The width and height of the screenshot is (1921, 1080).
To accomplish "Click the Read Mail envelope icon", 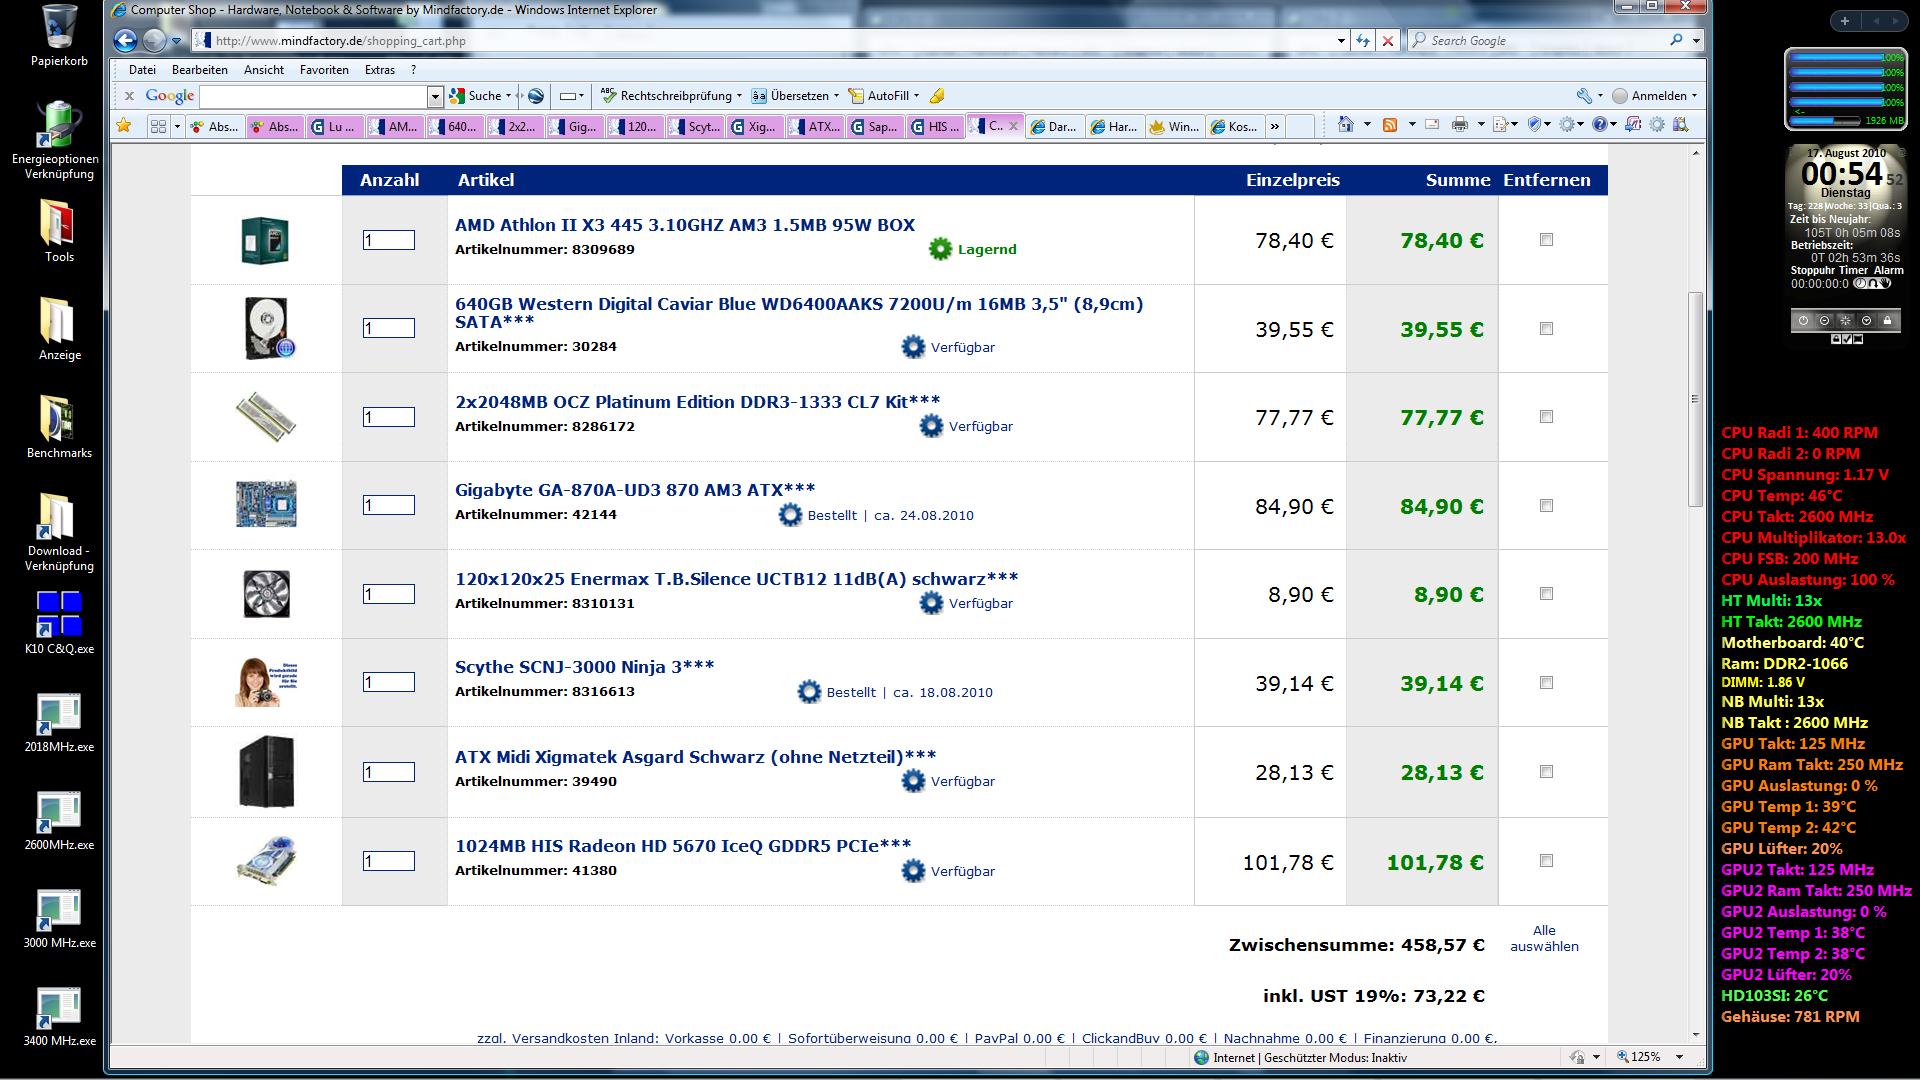I will (1432, 125).
